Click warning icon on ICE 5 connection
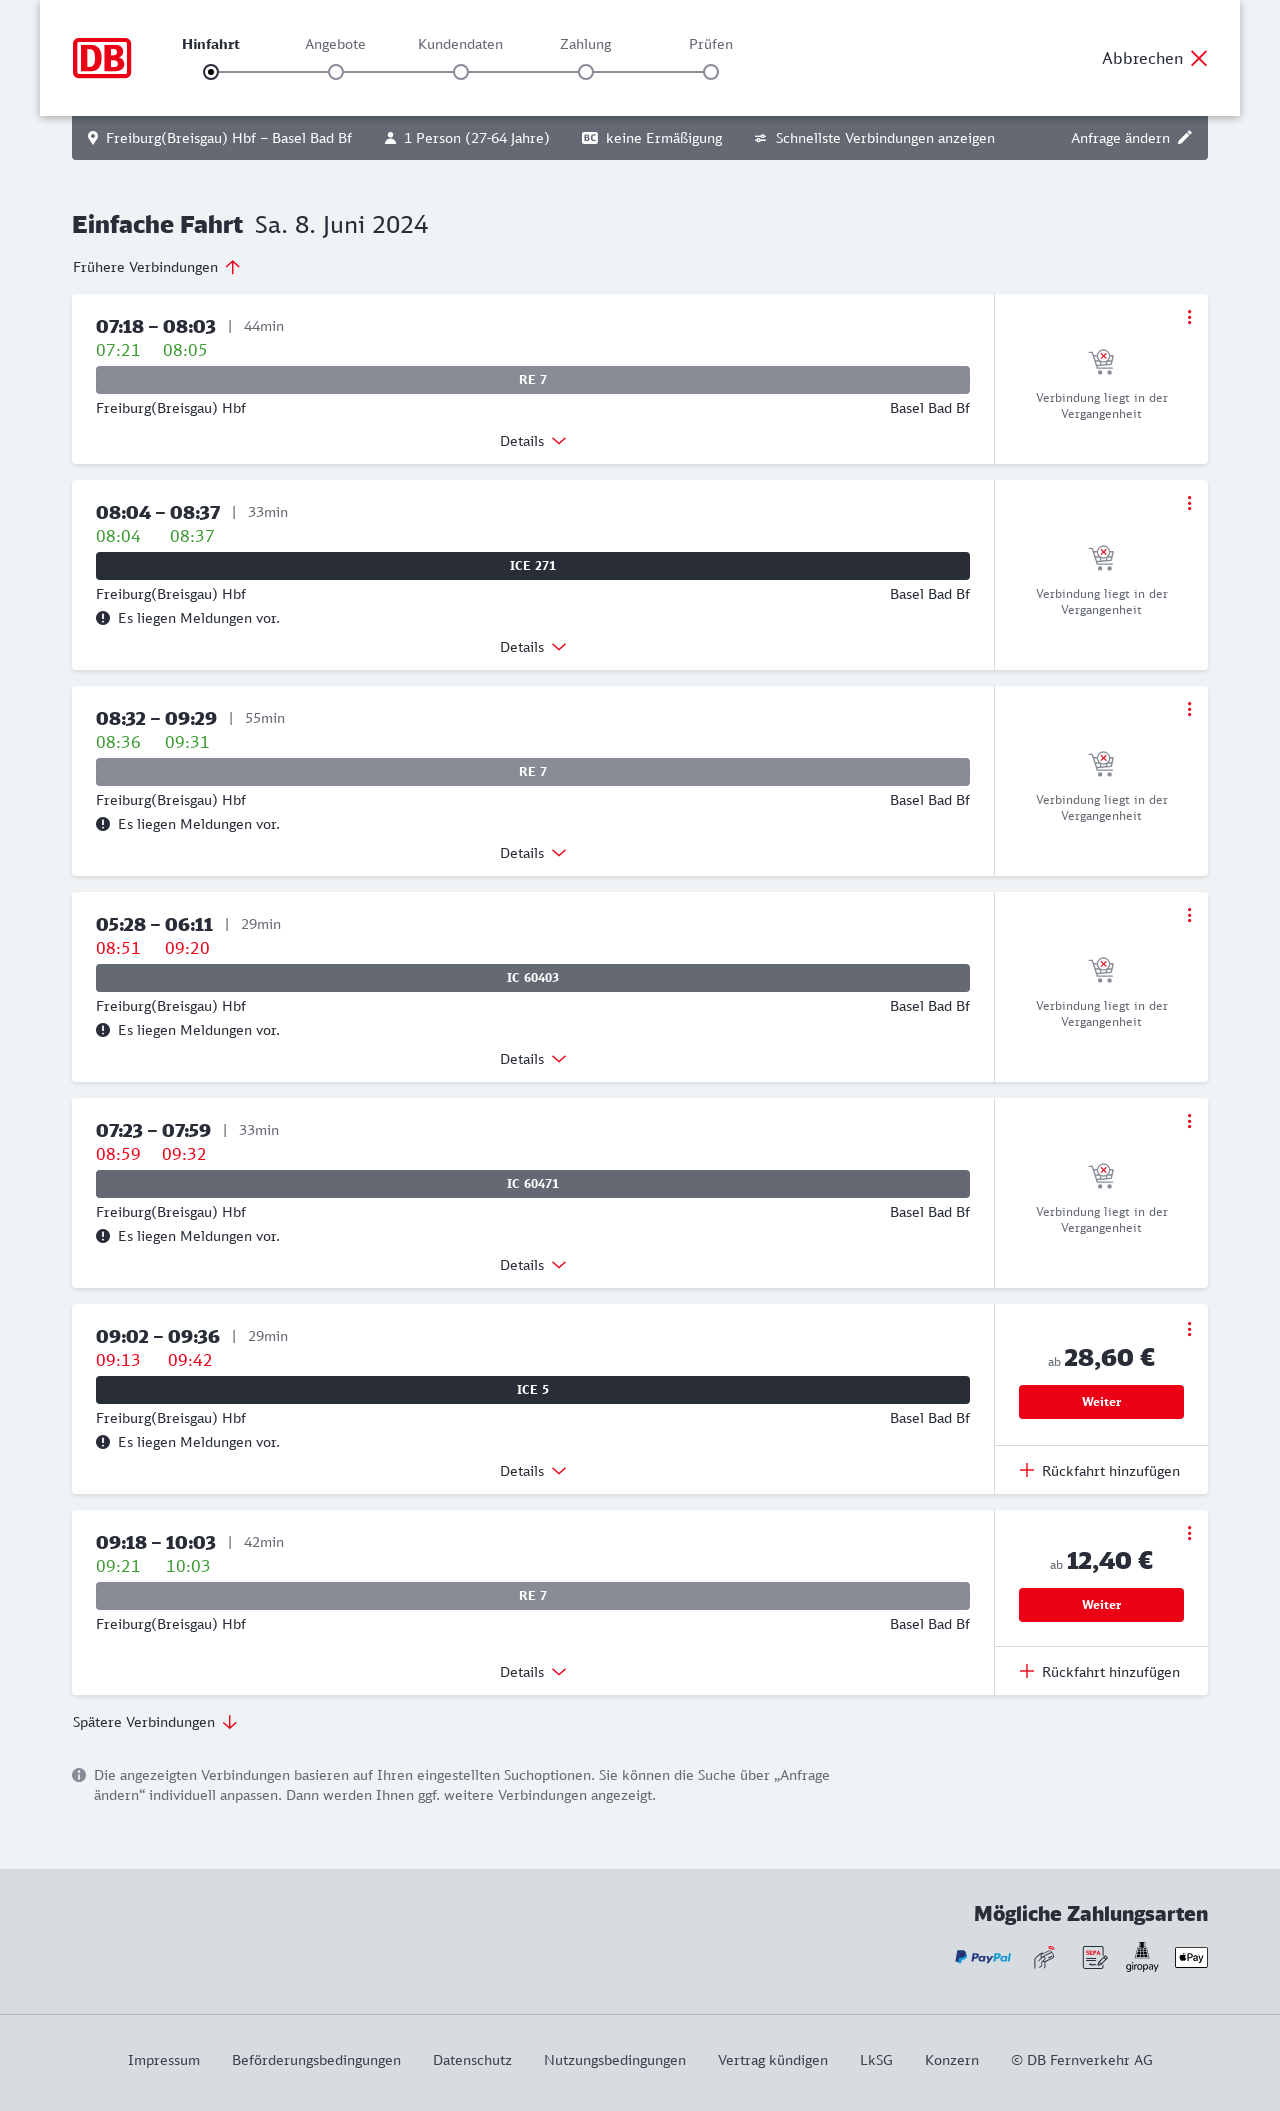Image resolution: width=1280 pixels, height=2111 pixels. (103, 1442)
